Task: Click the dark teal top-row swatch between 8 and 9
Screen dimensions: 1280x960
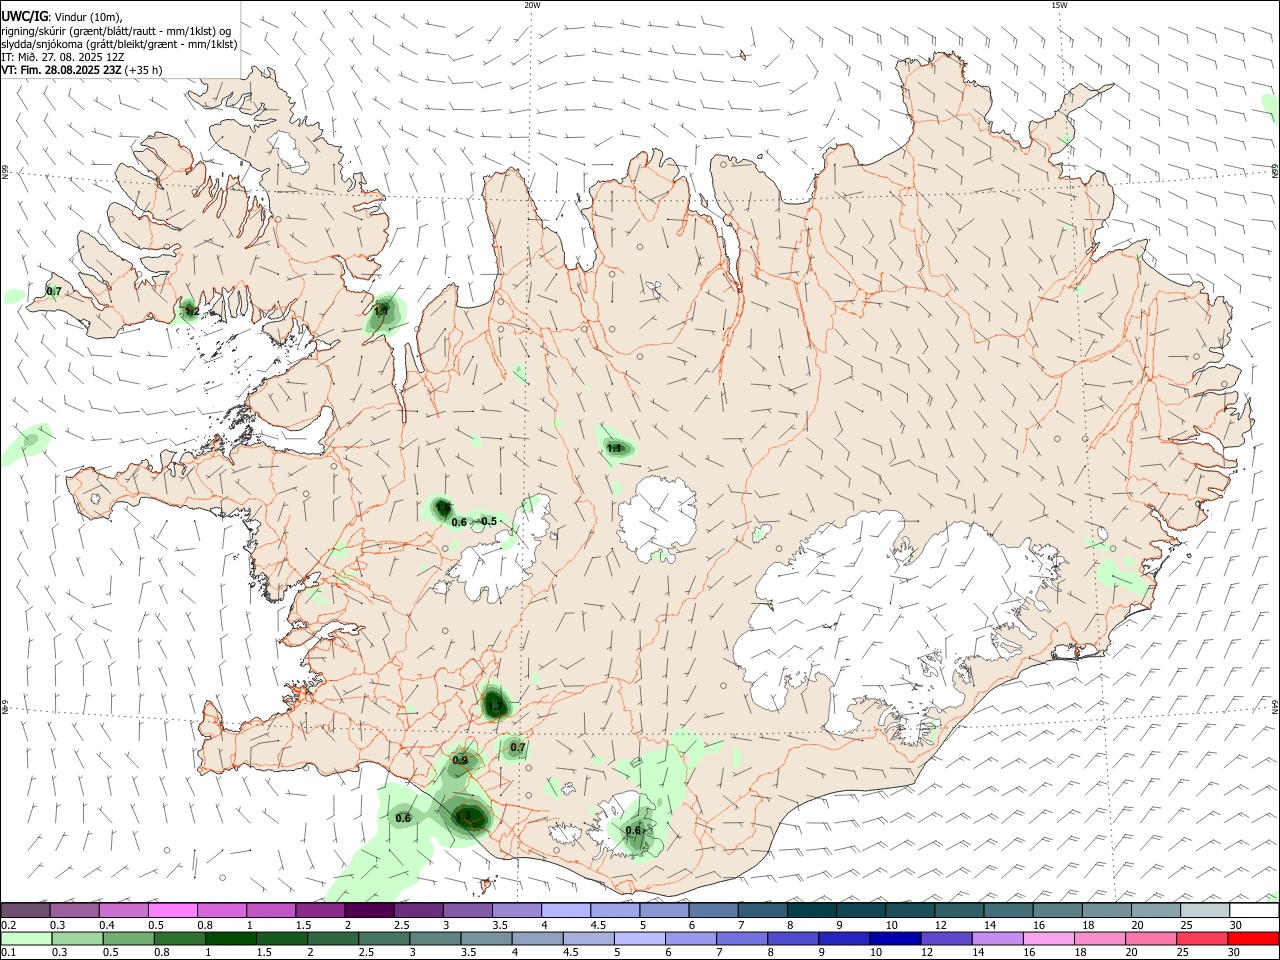Action: pyautogui.click(x=812, y=911)
